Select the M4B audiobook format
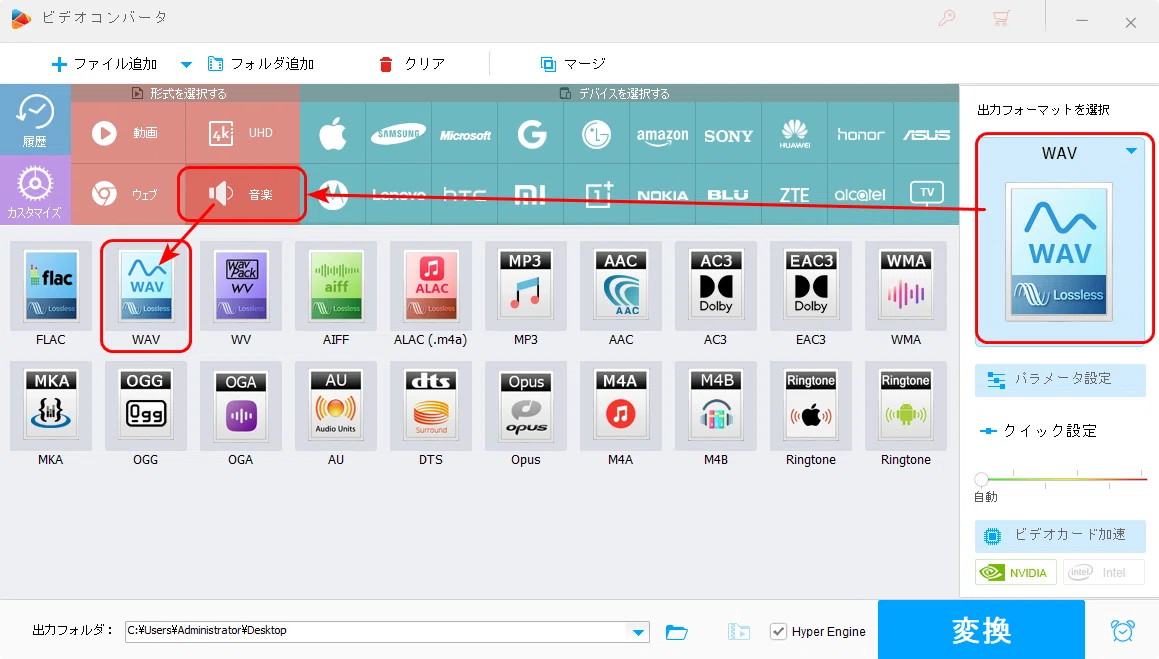 [716, 406]
